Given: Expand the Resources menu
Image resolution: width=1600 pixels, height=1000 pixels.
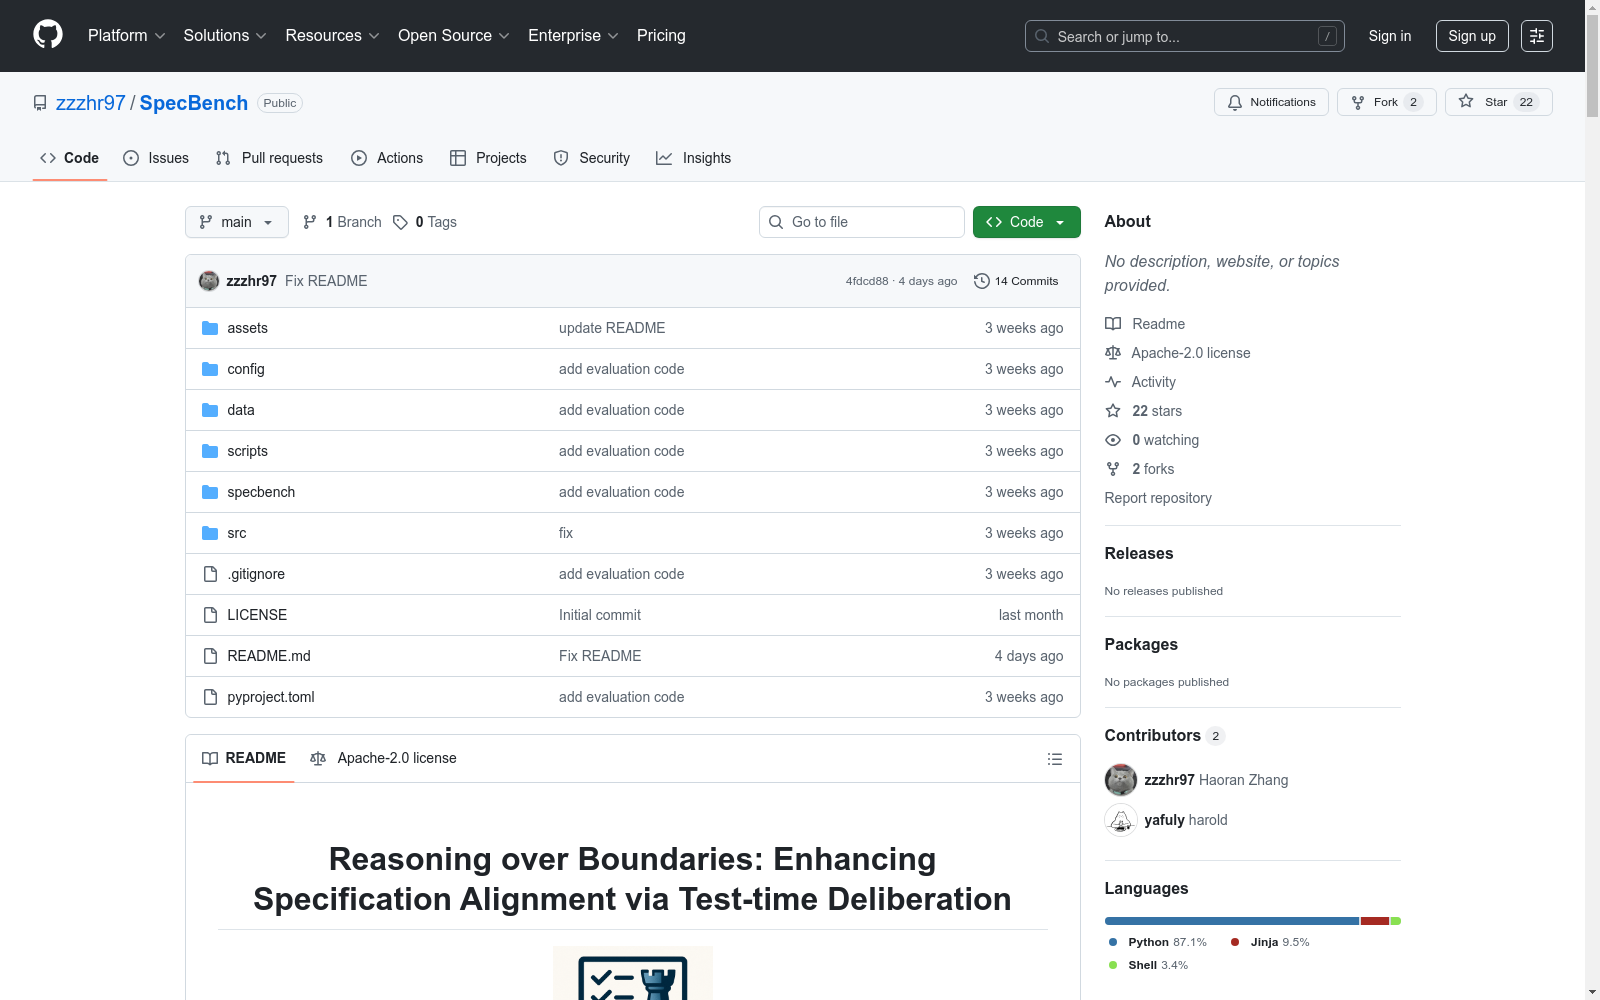Looking at the screenshot, I should (x=333, y=35).
